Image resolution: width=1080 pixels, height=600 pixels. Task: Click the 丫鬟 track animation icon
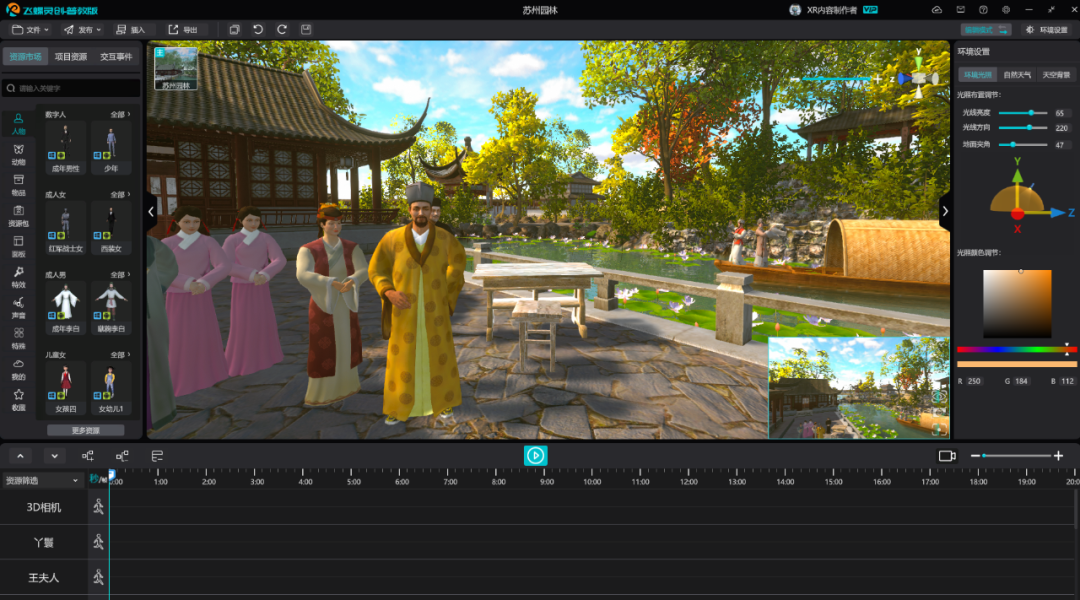pyautogui.click(x=98, y=542)
